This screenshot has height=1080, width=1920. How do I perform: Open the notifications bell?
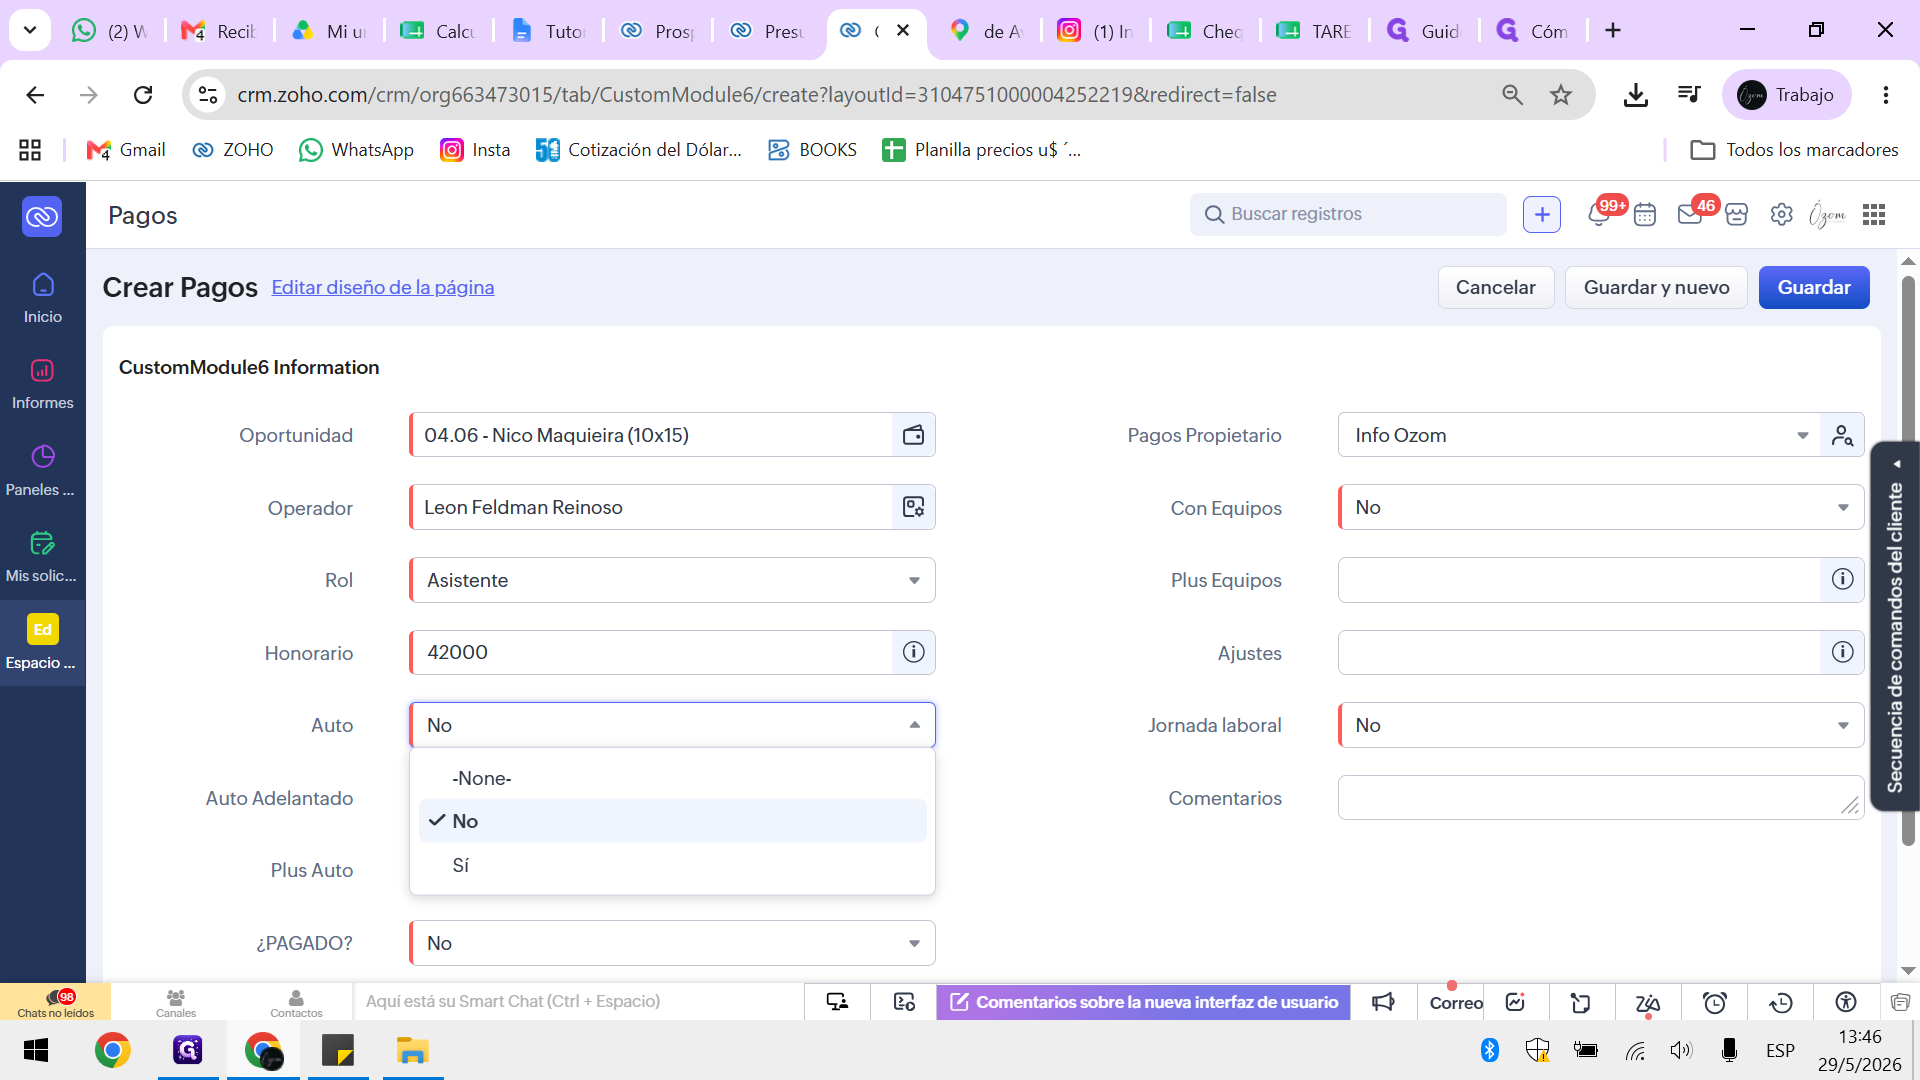point(1598,215)
